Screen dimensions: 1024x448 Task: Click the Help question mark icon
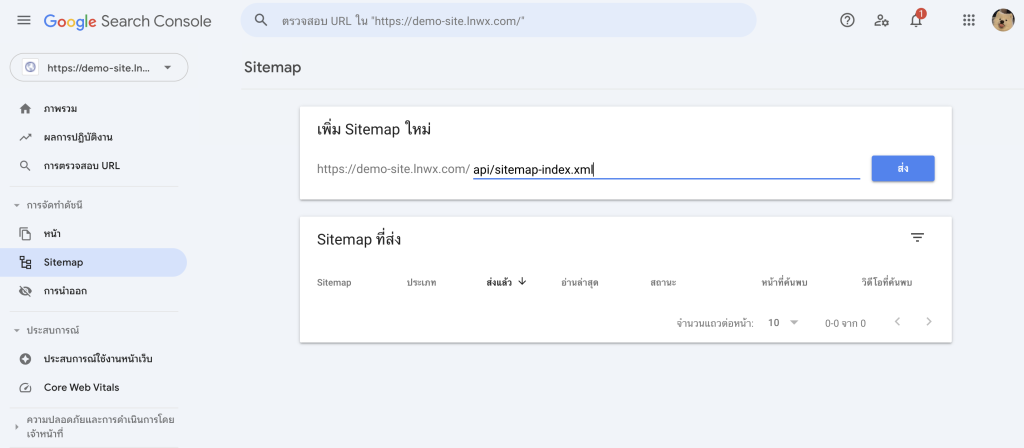tap(847, 20)
